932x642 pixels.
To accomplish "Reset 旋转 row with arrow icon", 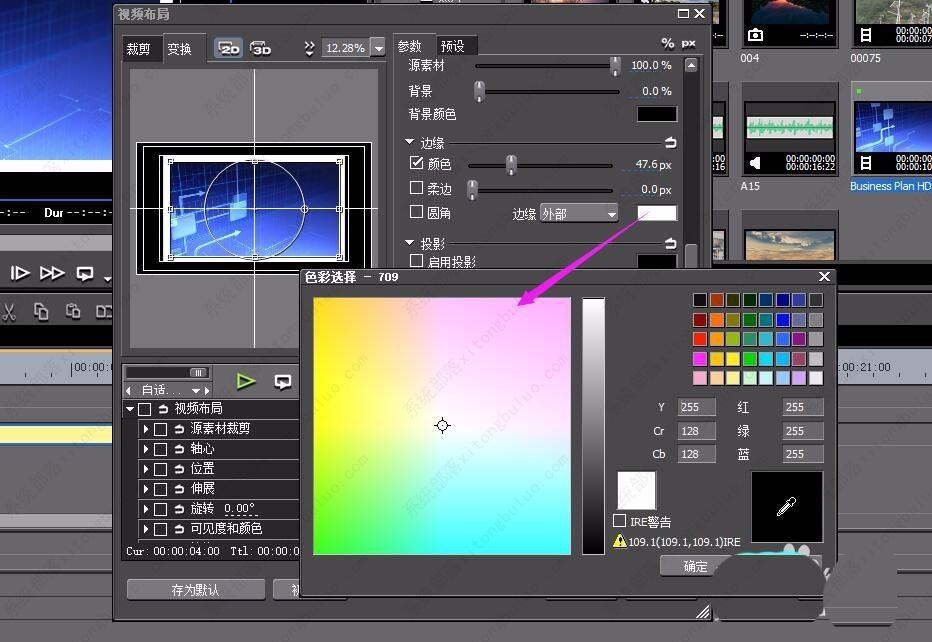I will coord(179,509).
